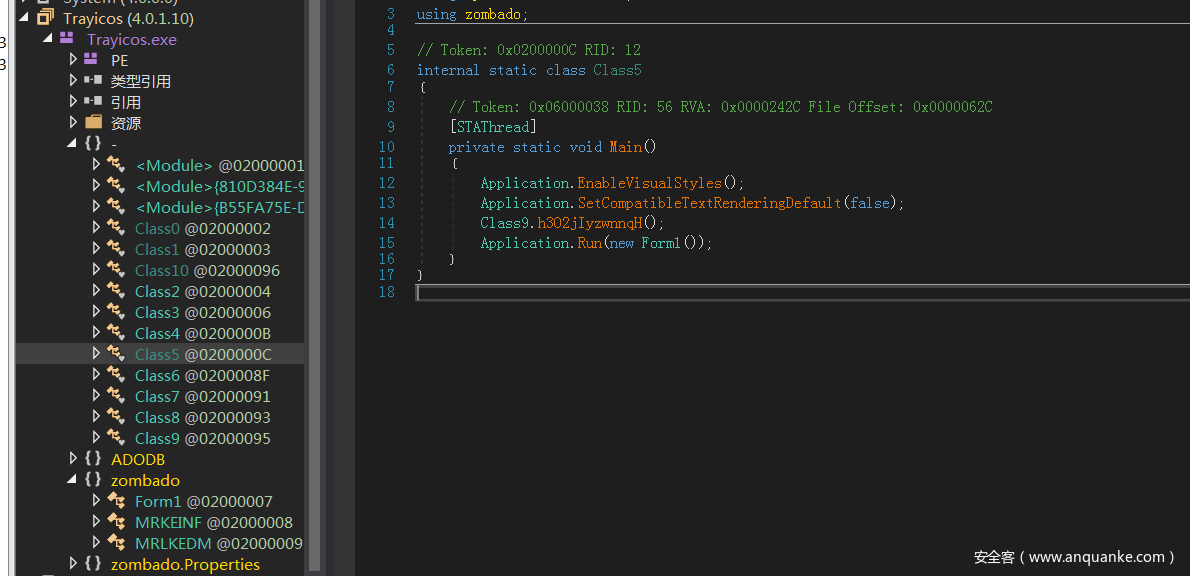This screenshot has width=1190, height=576.
Task: Click the Trayicos assembly icon
Action: tap(44, 18)
